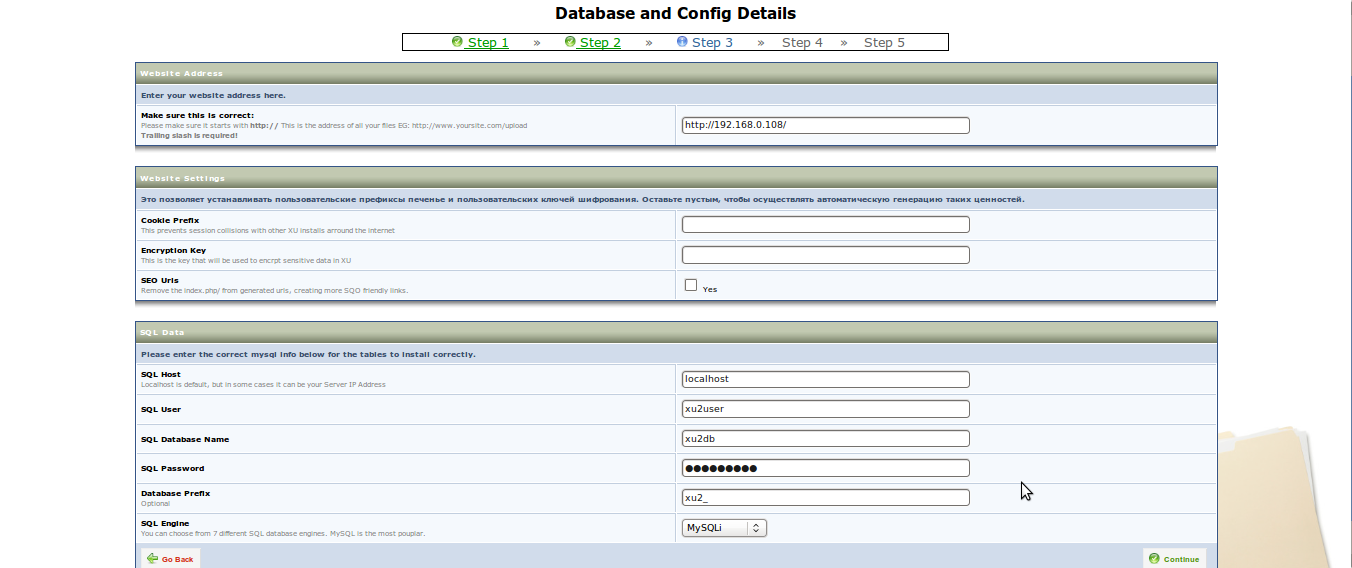This screenshot has width=1352, height=568.
Task: Select the Step 4 label
Action: (x=802, y=43)
